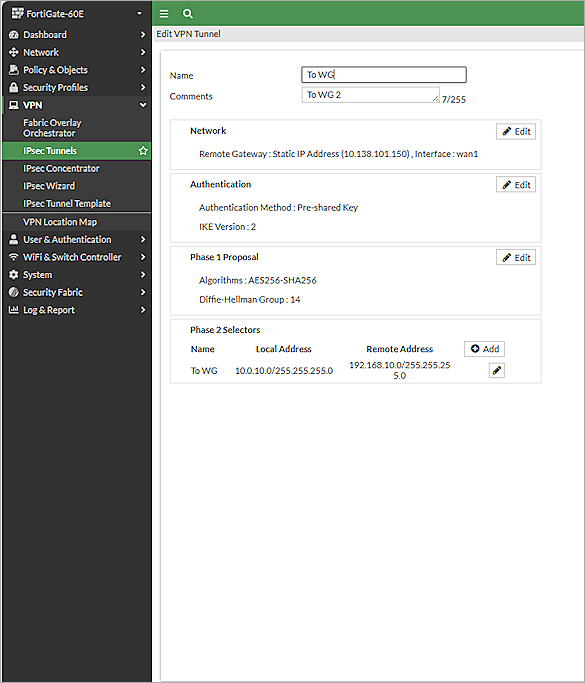Click the Remote Gateway static IP text
Screen dimensions: 585x683
coord(338,154)
